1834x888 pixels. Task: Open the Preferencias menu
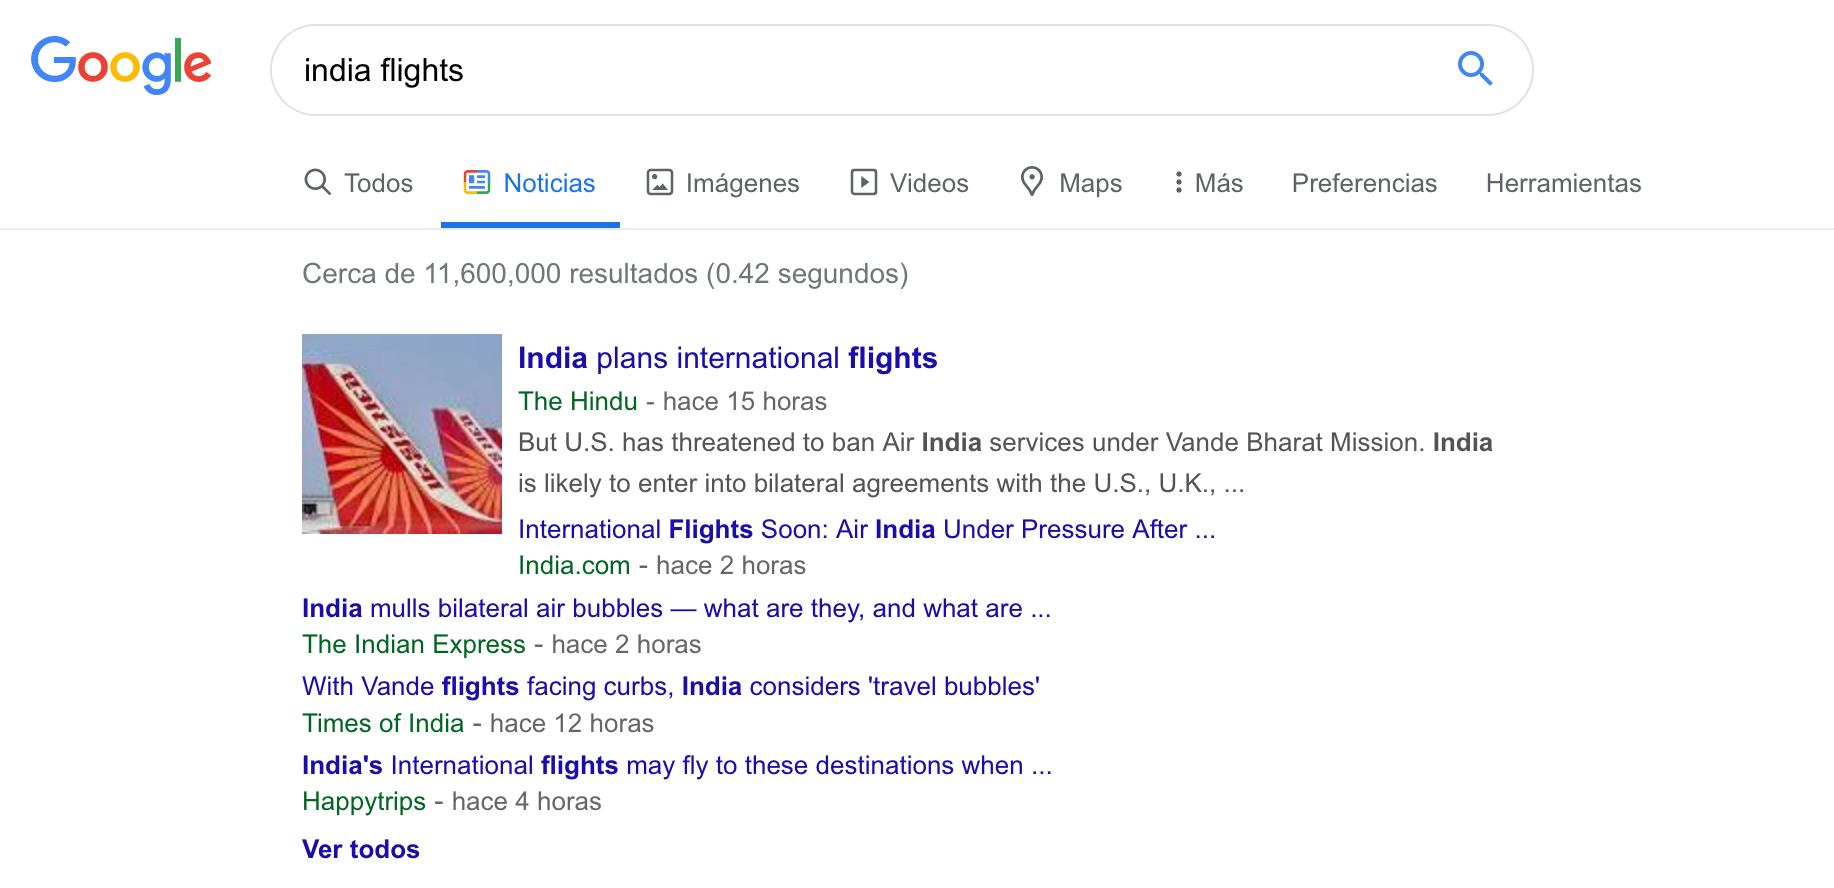click(x=1364, y=183)
